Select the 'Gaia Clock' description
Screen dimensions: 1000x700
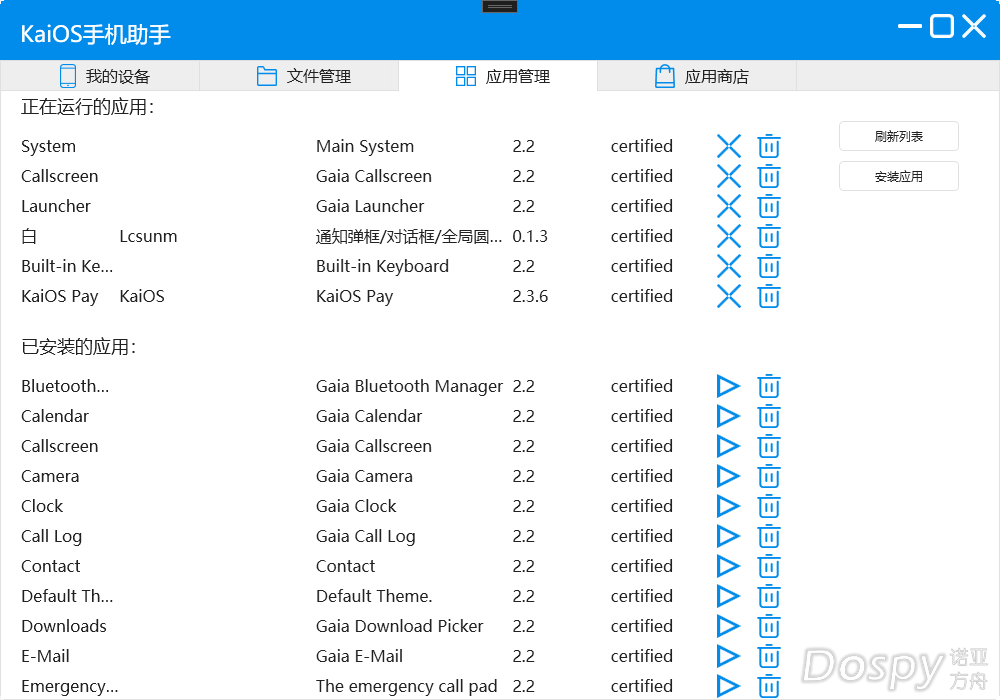tap(356, 506)
